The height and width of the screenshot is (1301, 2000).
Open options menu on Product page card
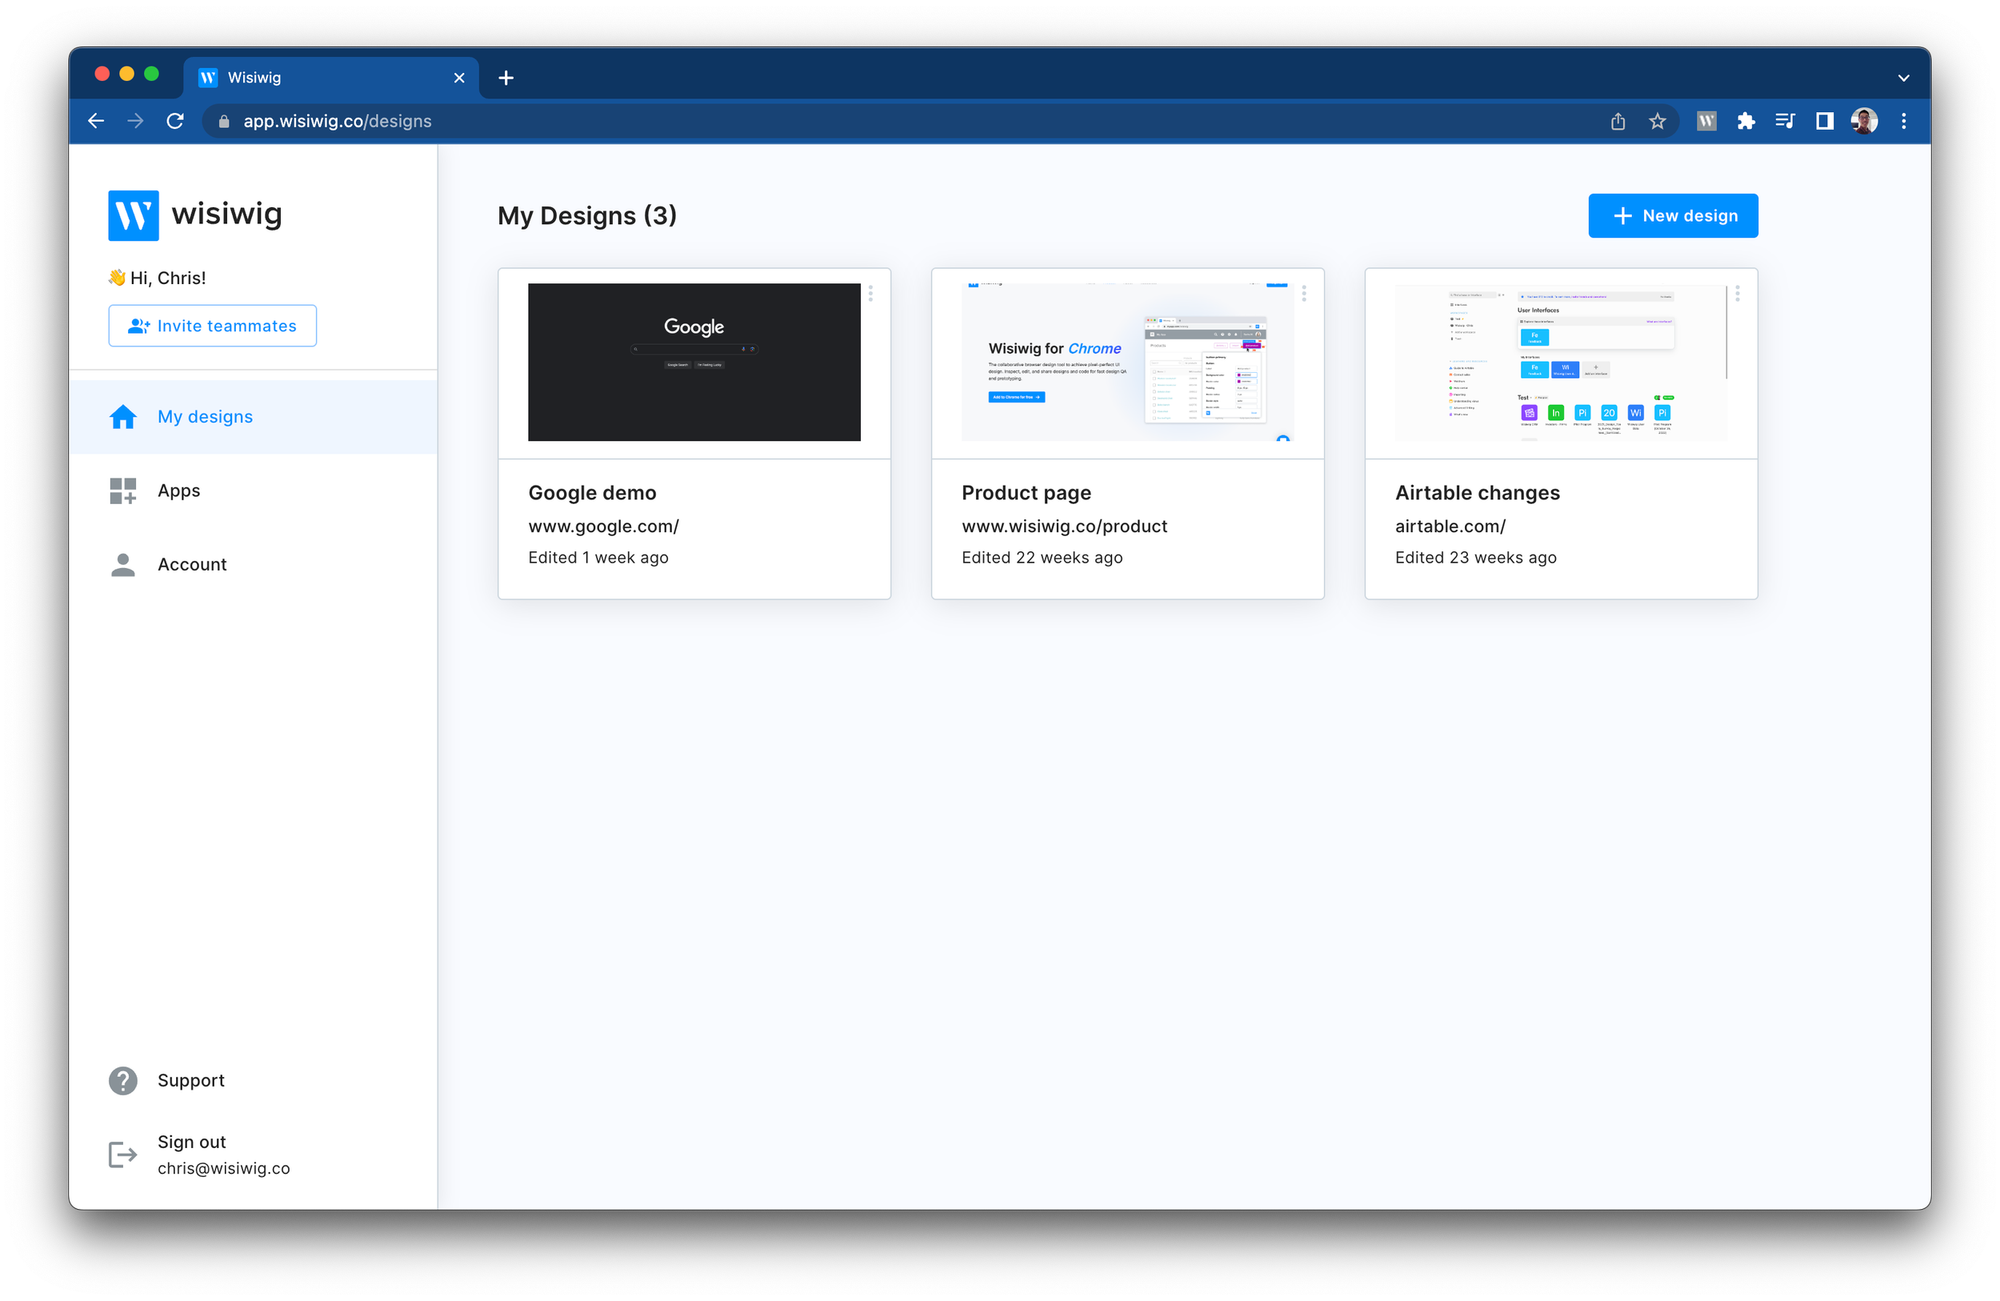[x=1303, y=293]
